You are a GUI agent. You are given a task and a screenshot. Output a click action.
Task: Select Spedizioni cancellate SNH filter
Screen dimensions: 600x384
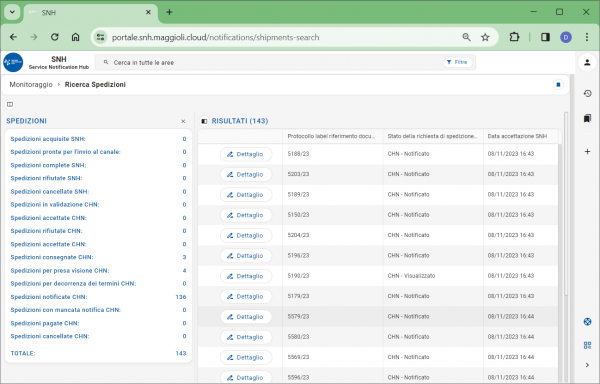pos(98,192)
